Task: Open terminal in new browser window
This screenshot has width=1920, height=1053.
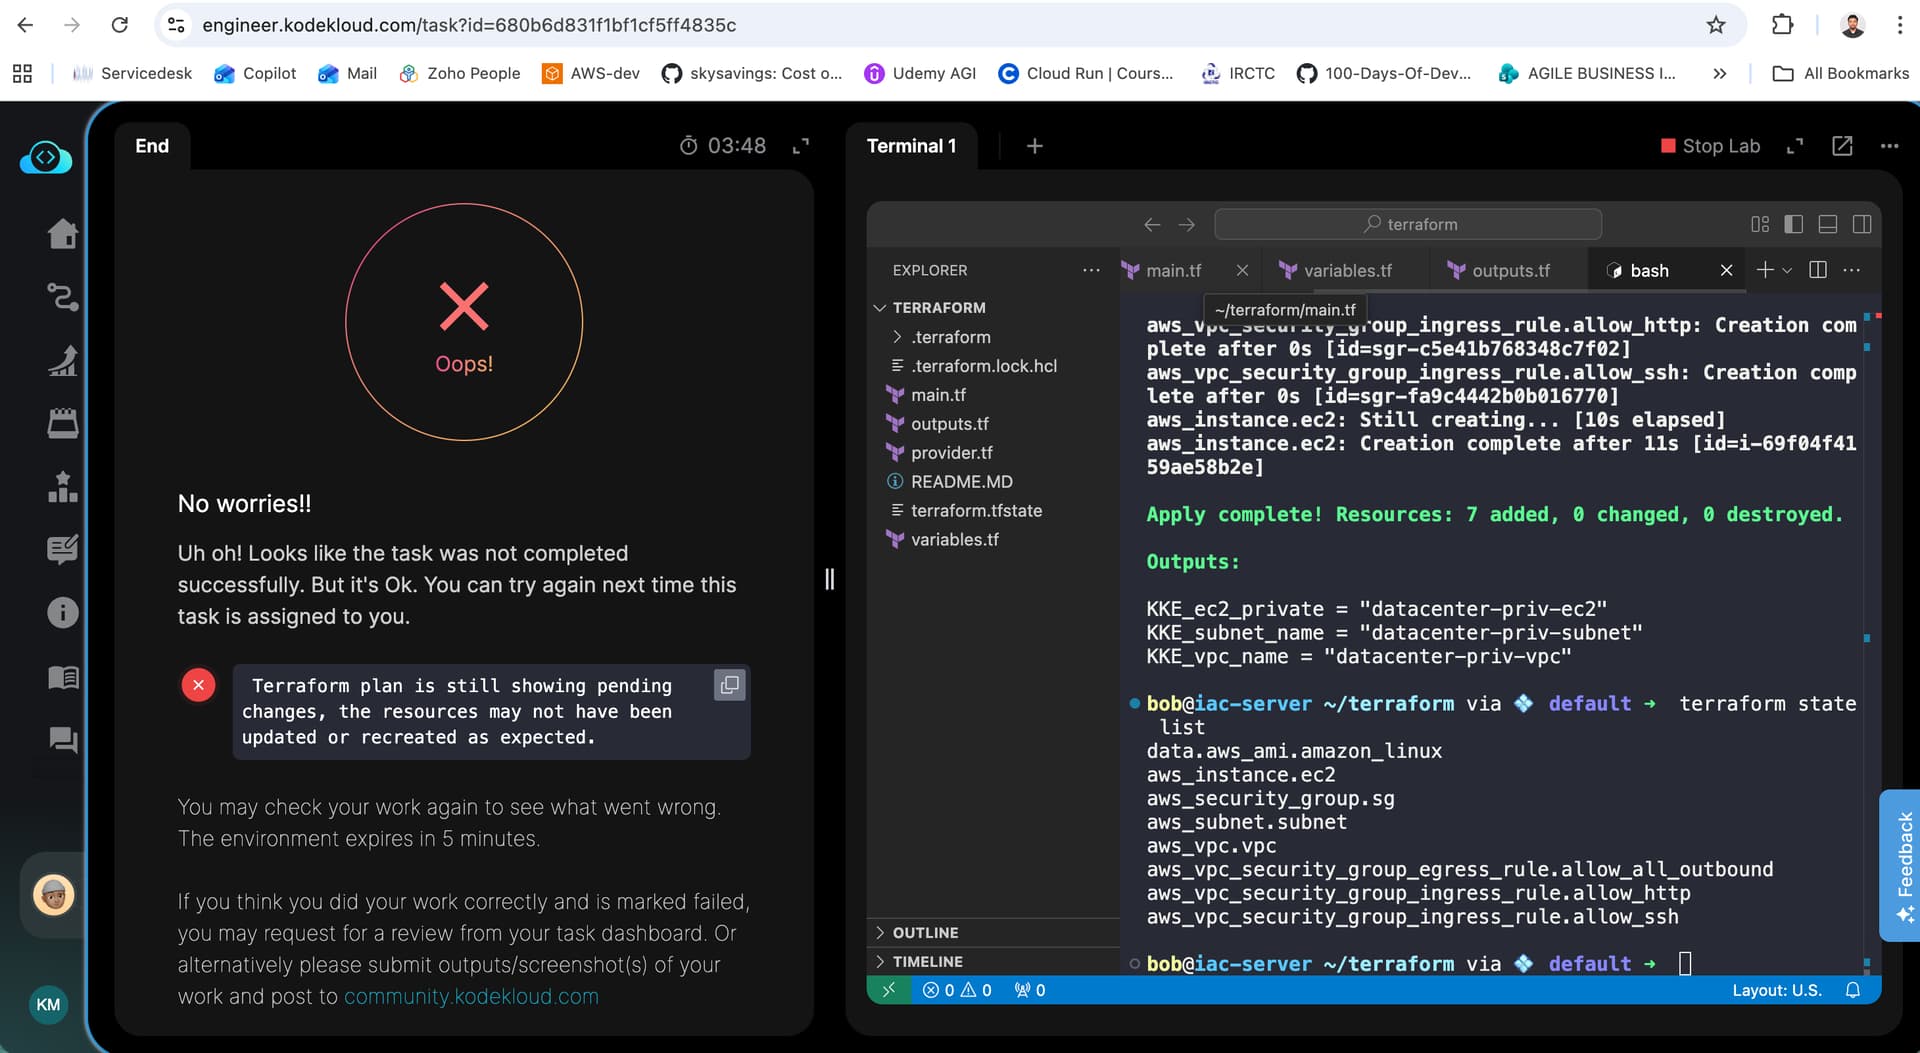Action: coord(1841,146)
